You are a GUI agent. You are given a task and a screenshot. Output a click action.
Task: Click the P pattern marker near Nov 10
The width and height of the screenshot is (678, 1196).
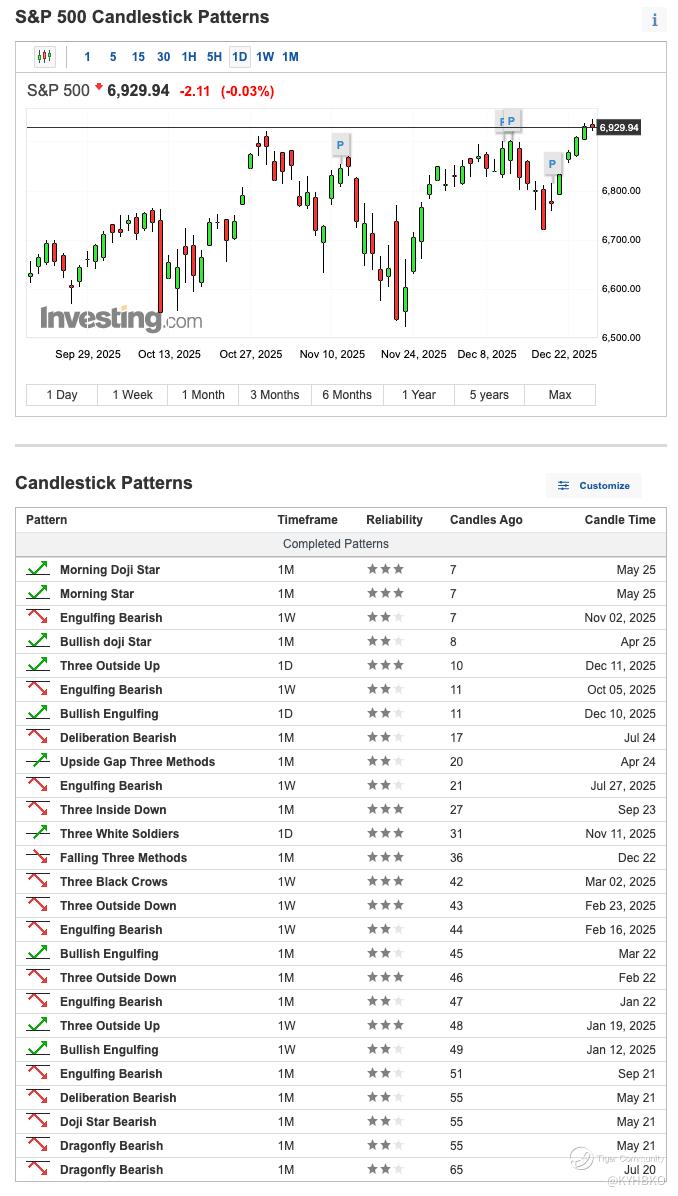point(340,145)
